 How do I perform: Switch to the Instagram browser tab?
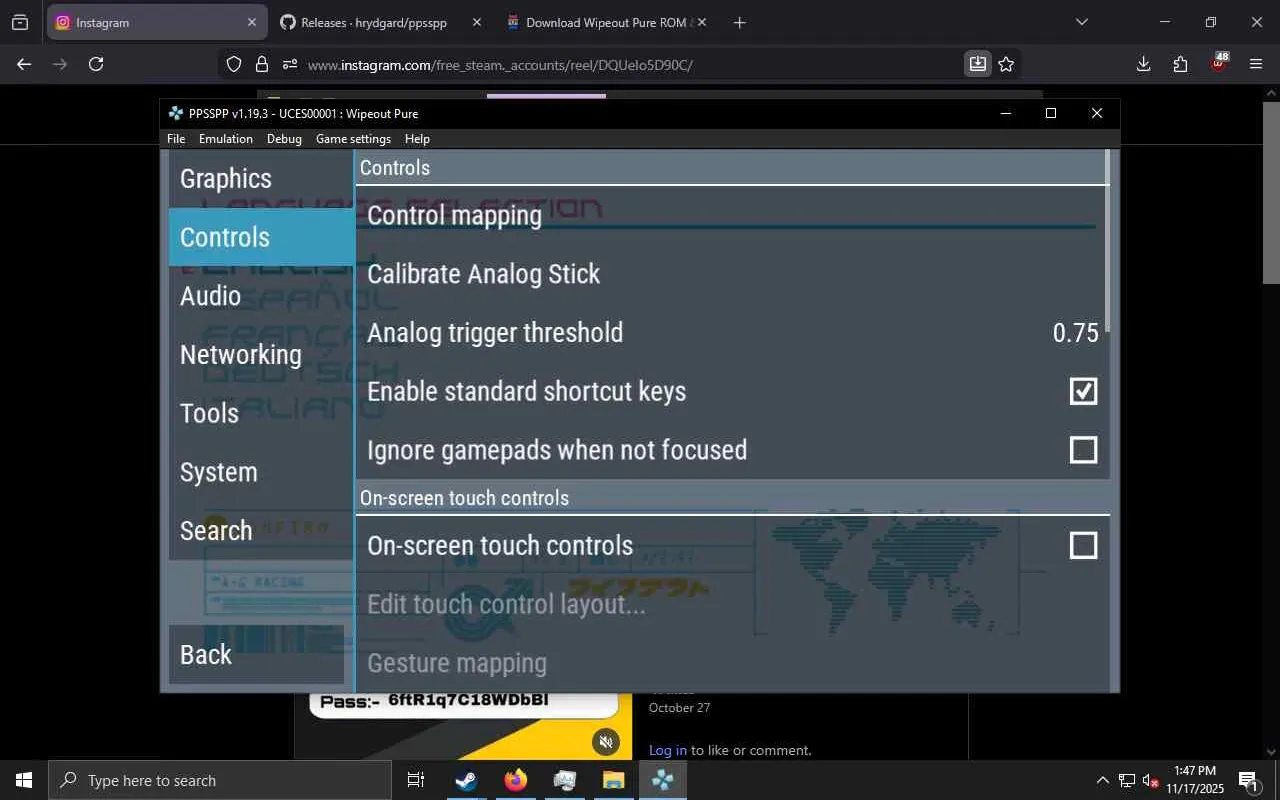156,22
